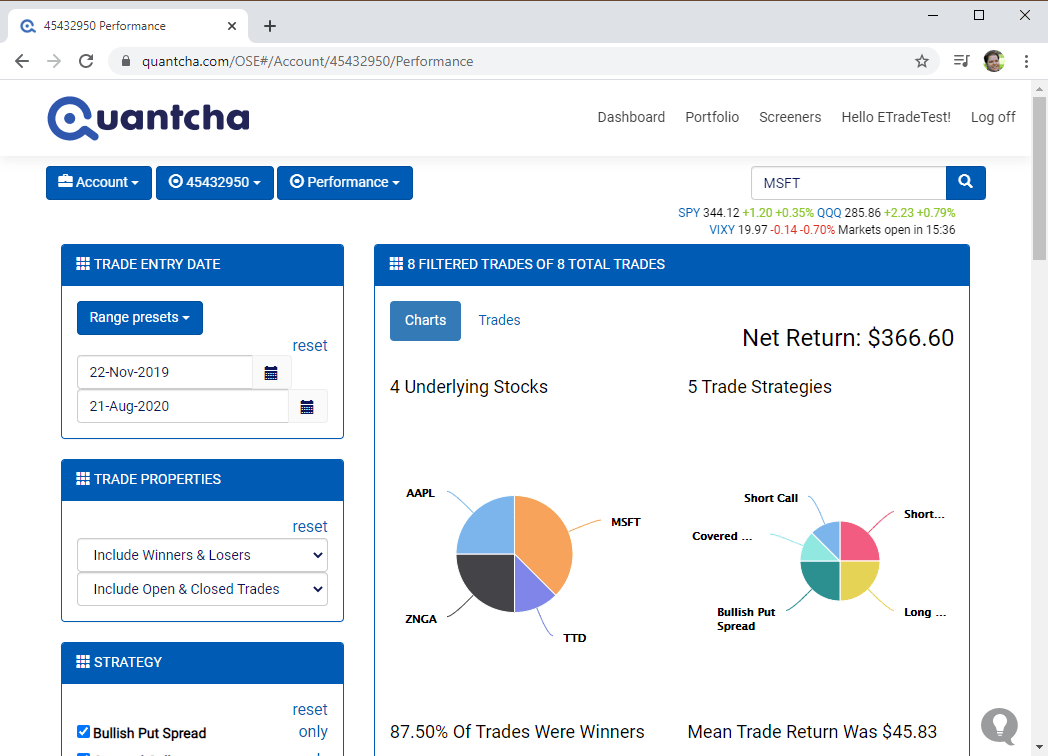The image size is (1048, 756).
Task: View site info via the lock icon
Action: 126,61
